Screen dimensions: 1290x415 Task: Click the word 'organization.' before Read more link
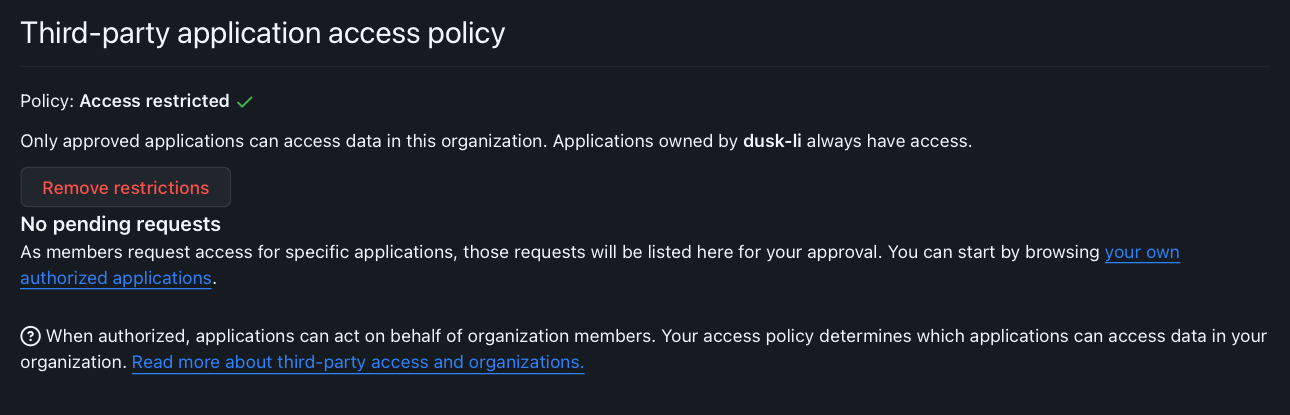pyautogui.click(x=74, y=362)
